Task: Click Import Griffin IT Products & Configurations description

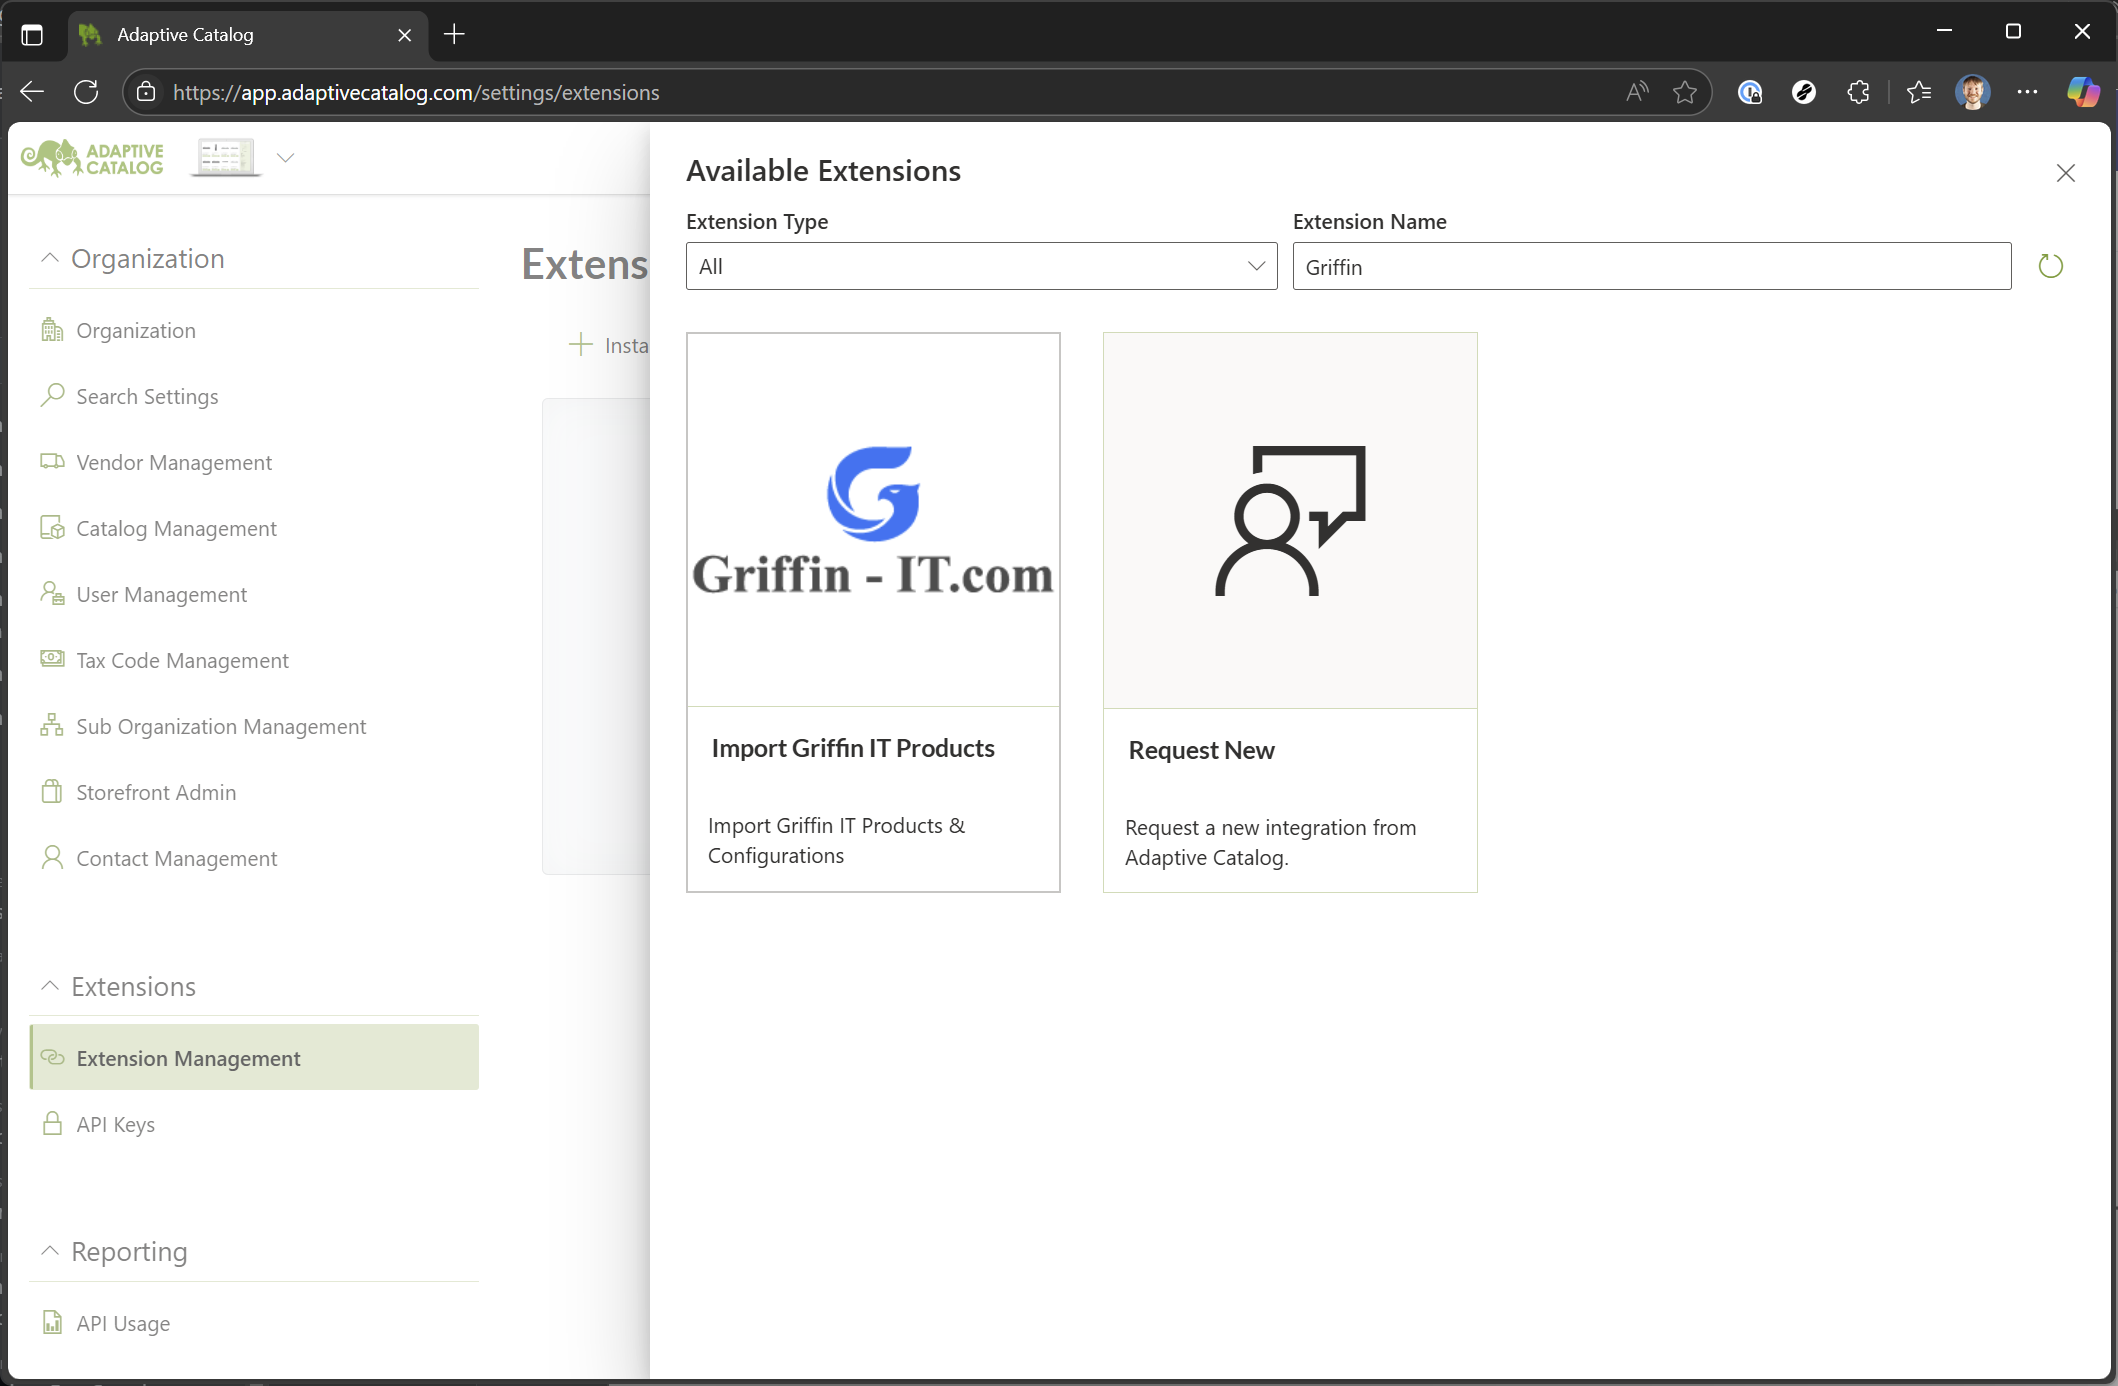Action: tap(836, 840)
